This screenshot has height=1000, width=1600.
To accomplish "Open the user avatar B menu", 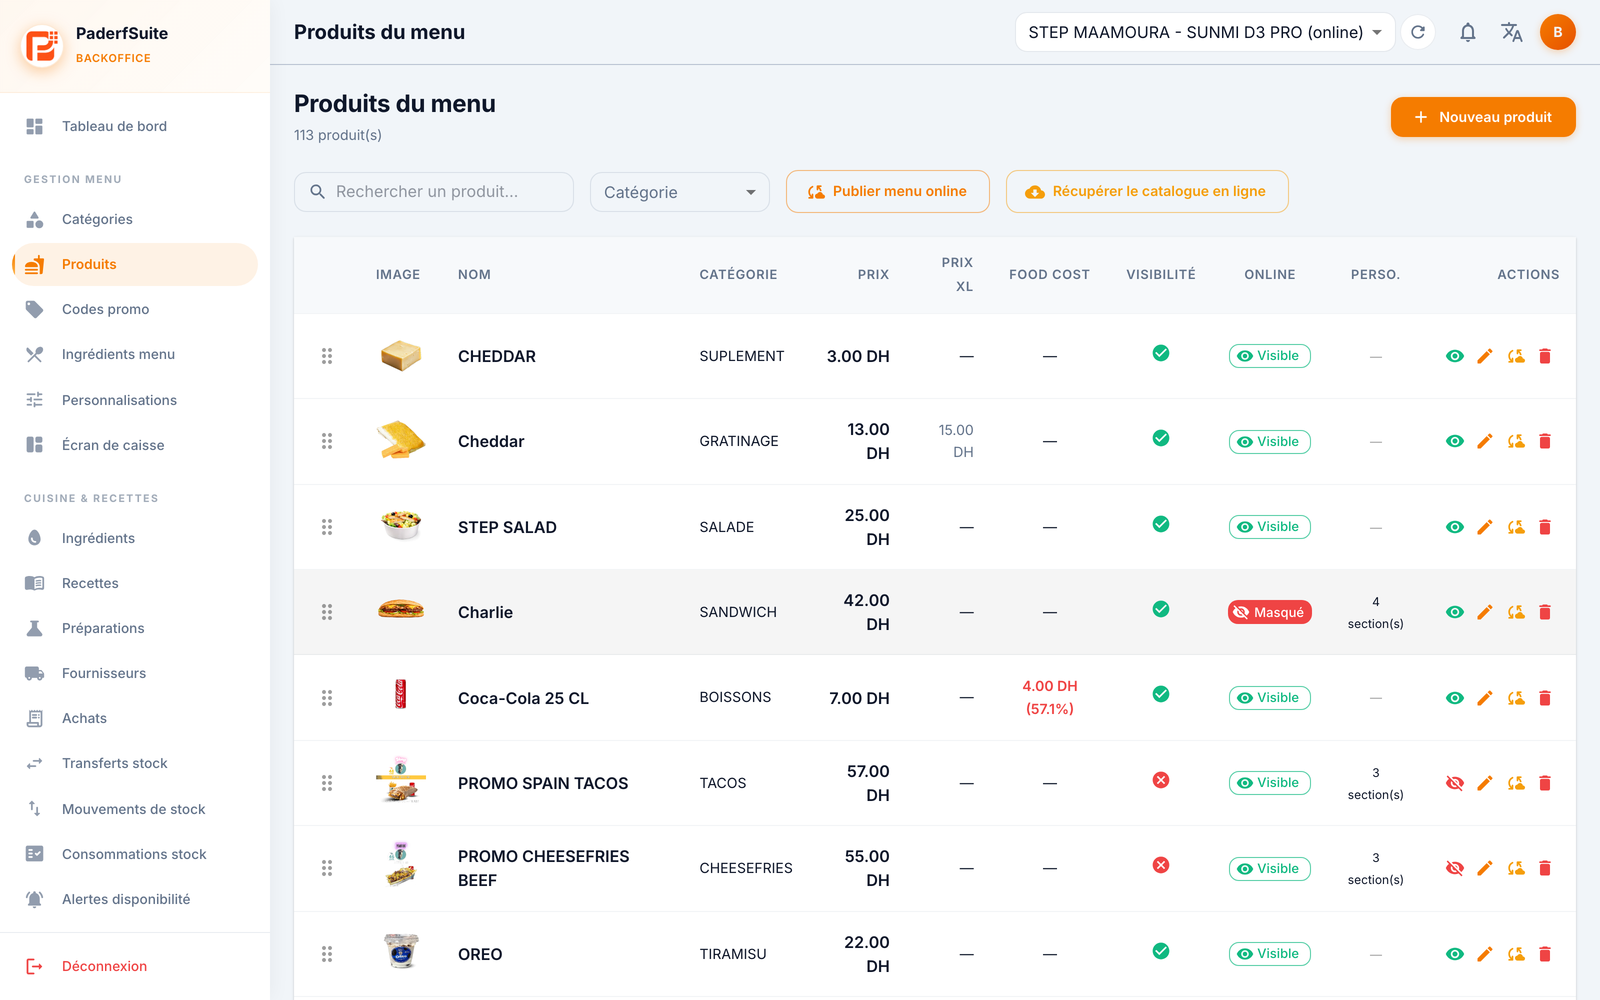I will pos(1557,32).
